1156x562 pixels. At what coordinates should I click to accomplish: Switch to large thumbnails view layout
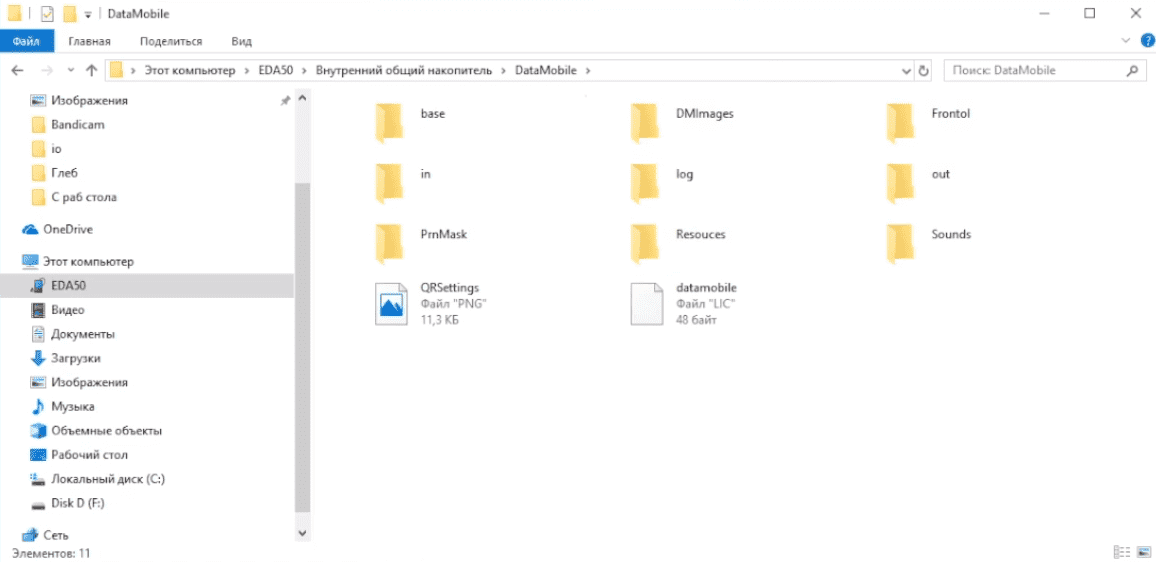(1144, 552)
